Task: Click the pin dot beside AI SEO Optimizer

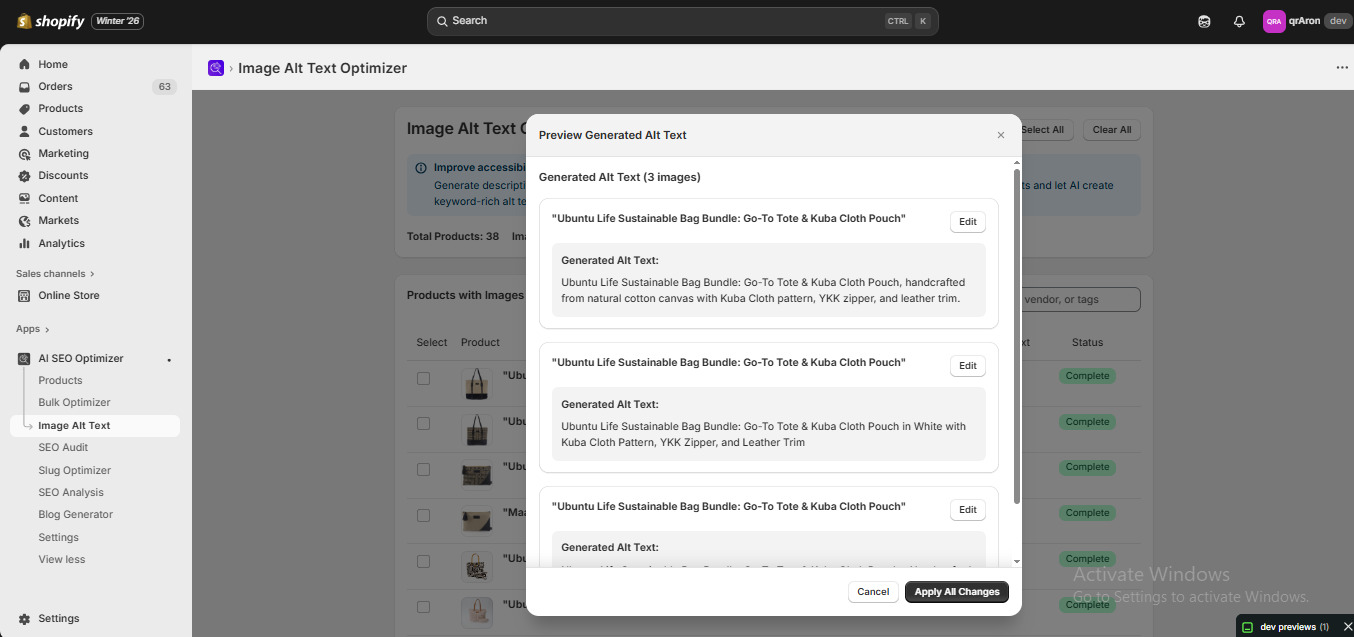Action: tap(169, 359)
